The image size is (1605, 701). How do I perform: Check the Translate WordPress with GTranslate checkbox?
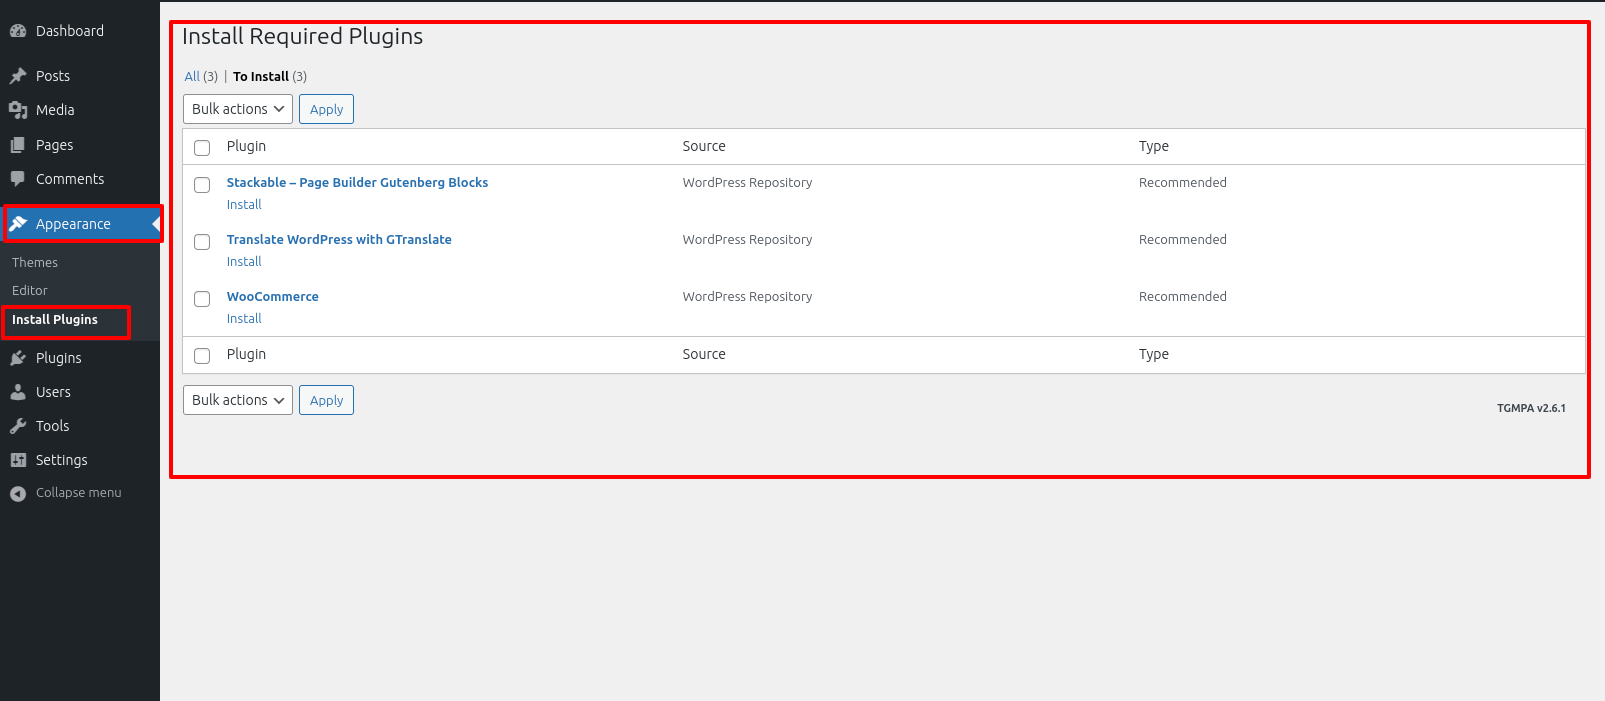tap(202, 242)
